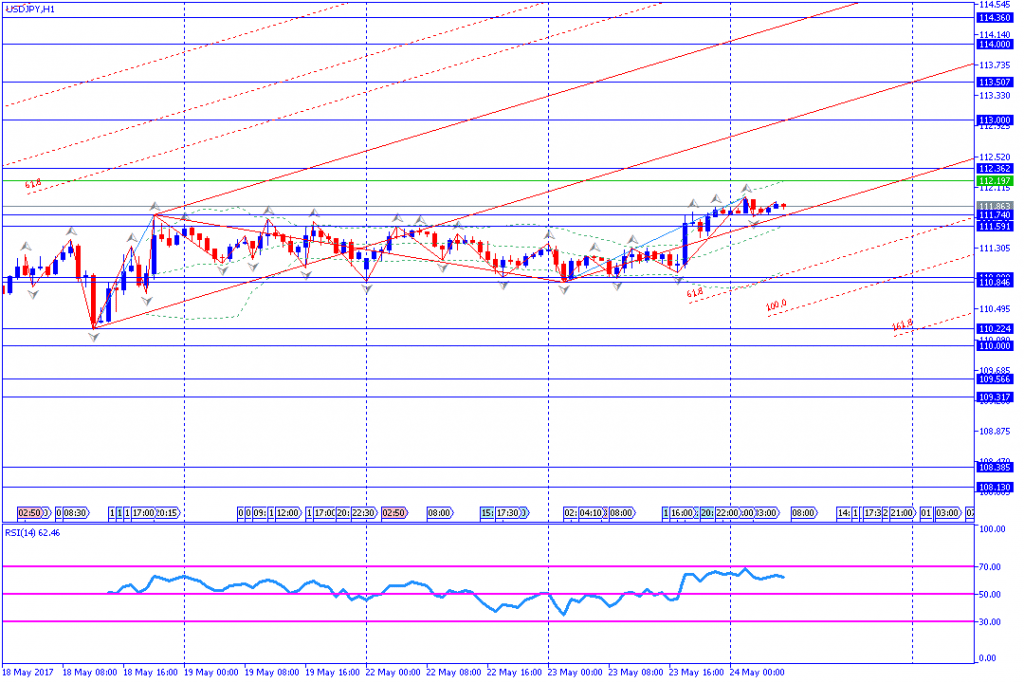Click the gray 111.863 current price label
The height and width of the screenshot is (683, 1024).
point(995,206)
